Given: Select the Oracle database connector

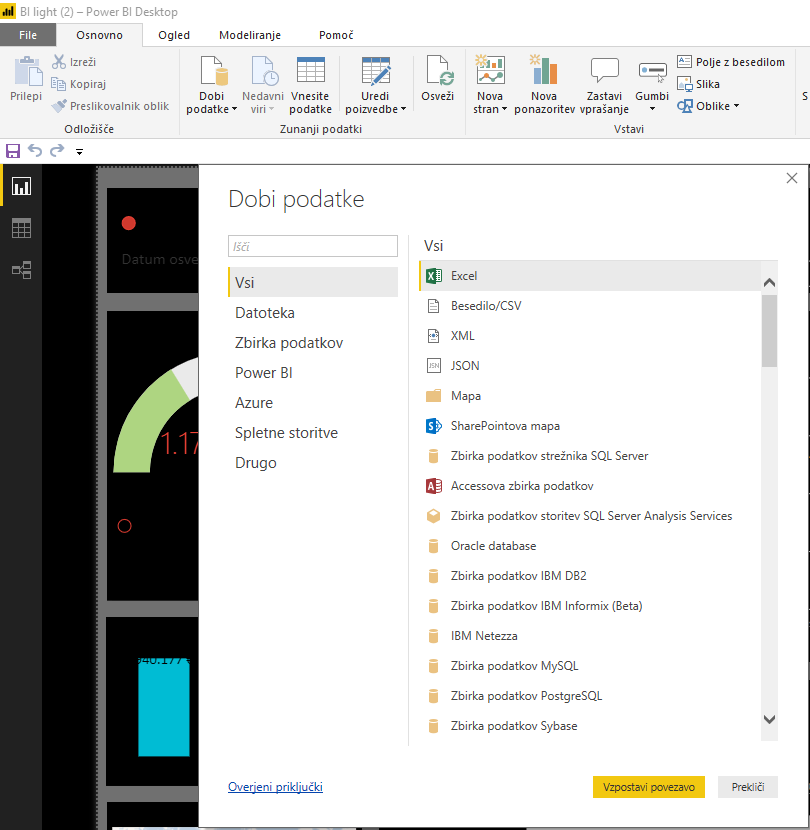Looking at the screenshot, I should click(x=590, y=546).
